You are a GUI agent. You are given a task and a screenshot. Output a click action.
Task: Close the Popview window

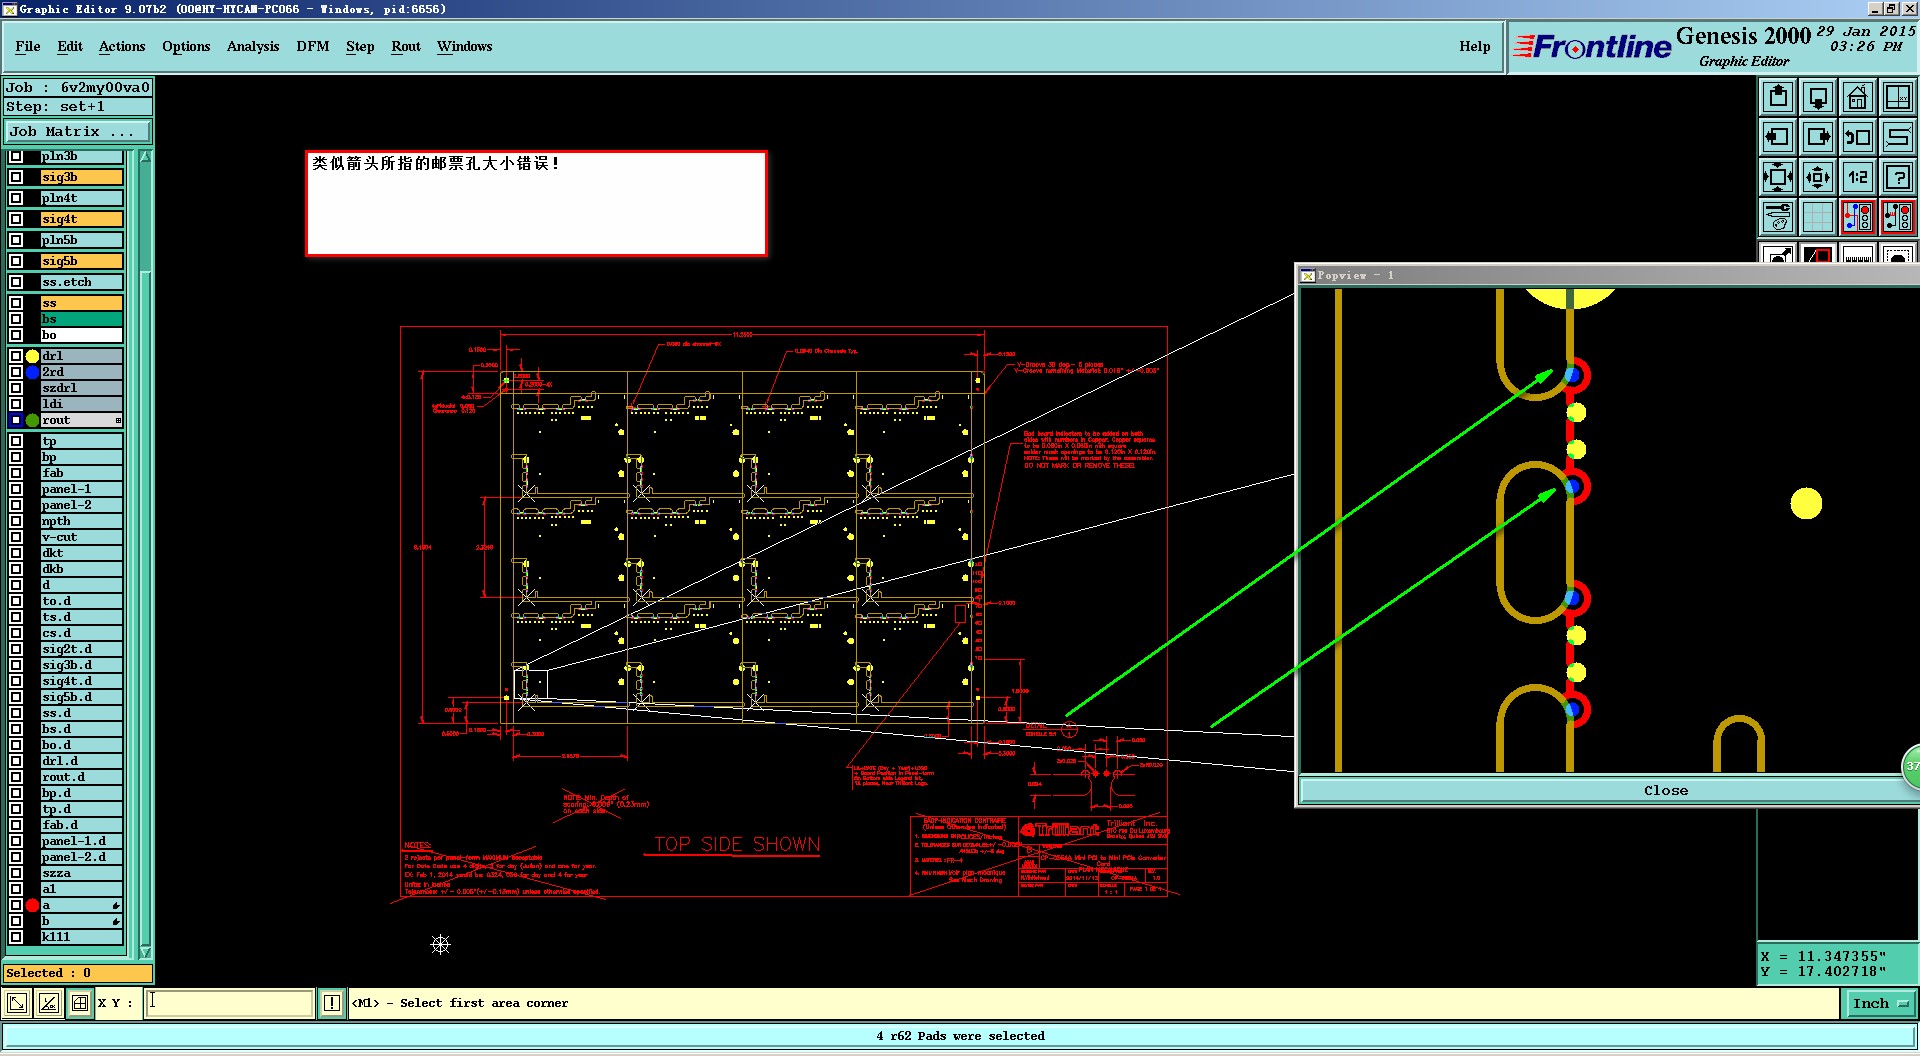[x=1665, y=790]
